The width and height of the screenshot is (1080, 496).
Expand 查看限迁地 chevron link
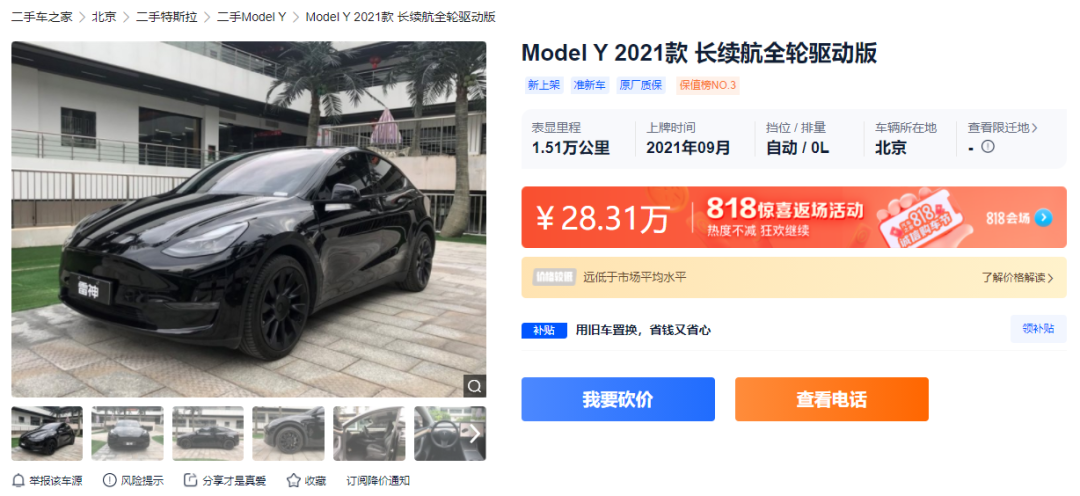coord(1003,127)
